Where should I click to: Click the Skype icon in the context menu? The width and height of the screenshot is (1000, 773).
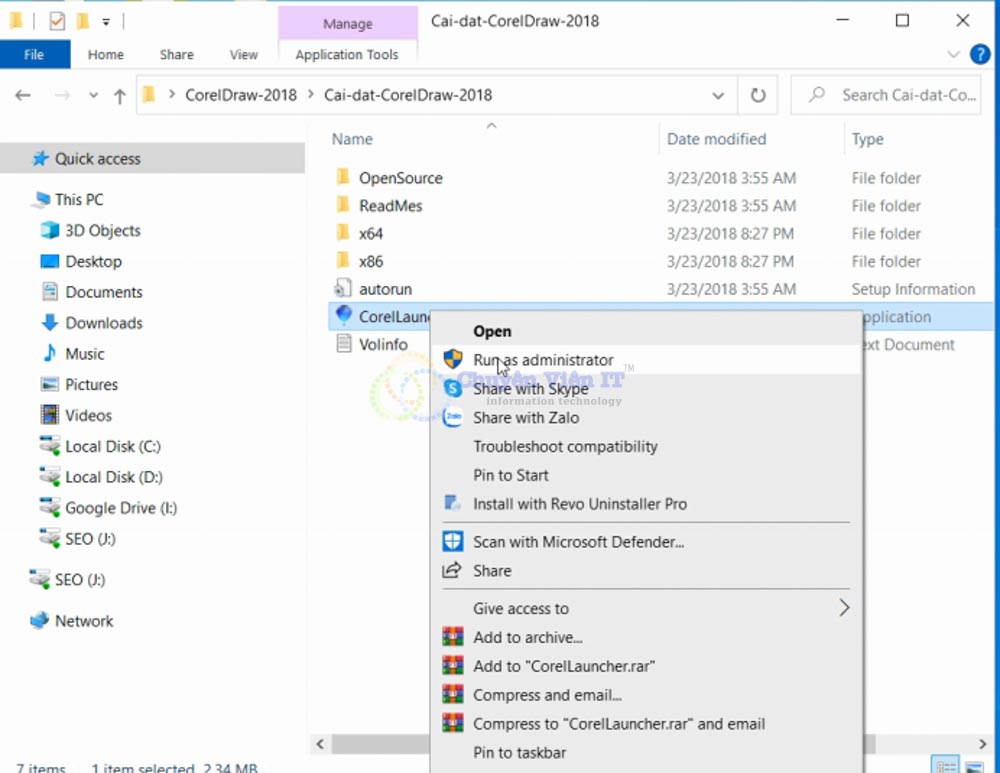[454, 389]
